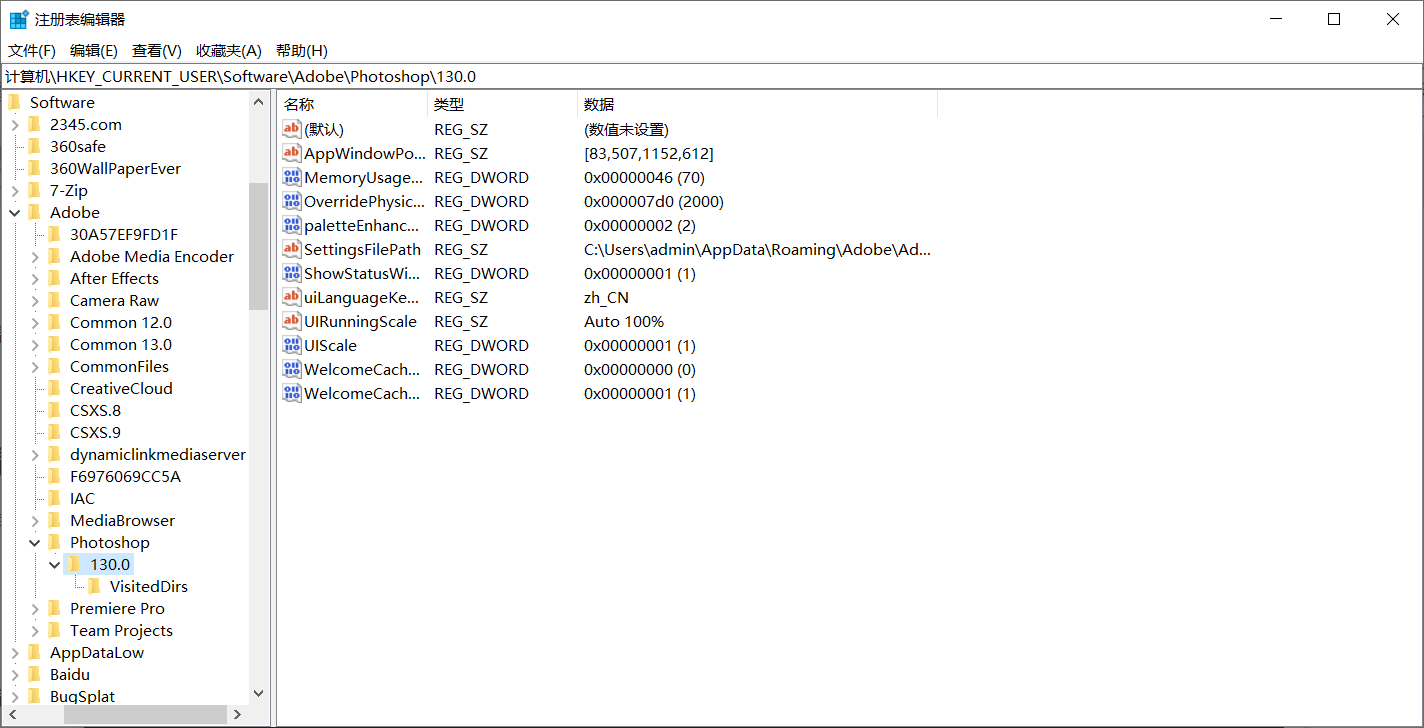Click the VisitedDirs folder icon
The width and height of the screenshot is (1424, 728).
[95, 586]
